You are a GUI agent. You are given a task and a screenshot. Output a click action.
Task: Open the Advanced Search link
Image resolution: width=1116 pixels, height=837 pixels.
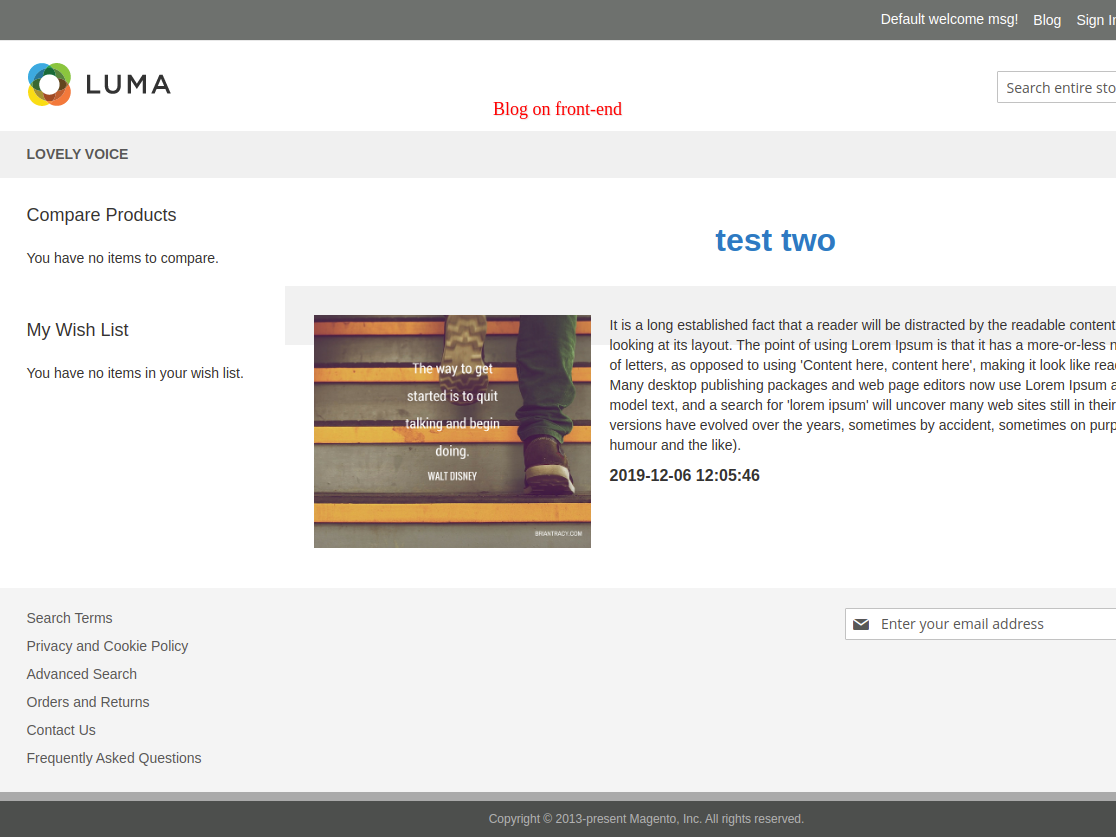[x=81, y=674]
